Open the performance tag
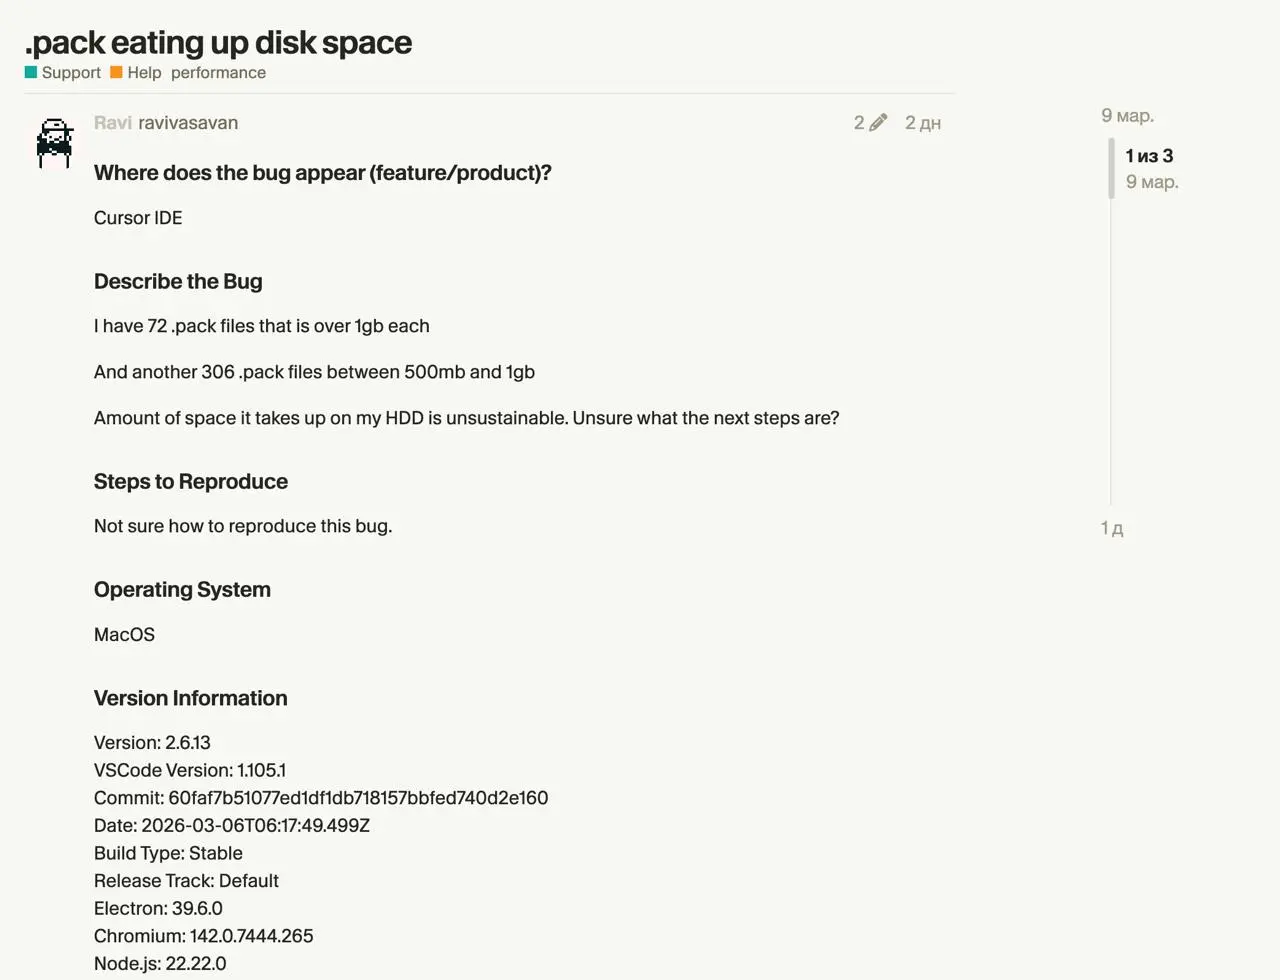Viewport: 1280px width, 980px height. click(x=218, y=72)
